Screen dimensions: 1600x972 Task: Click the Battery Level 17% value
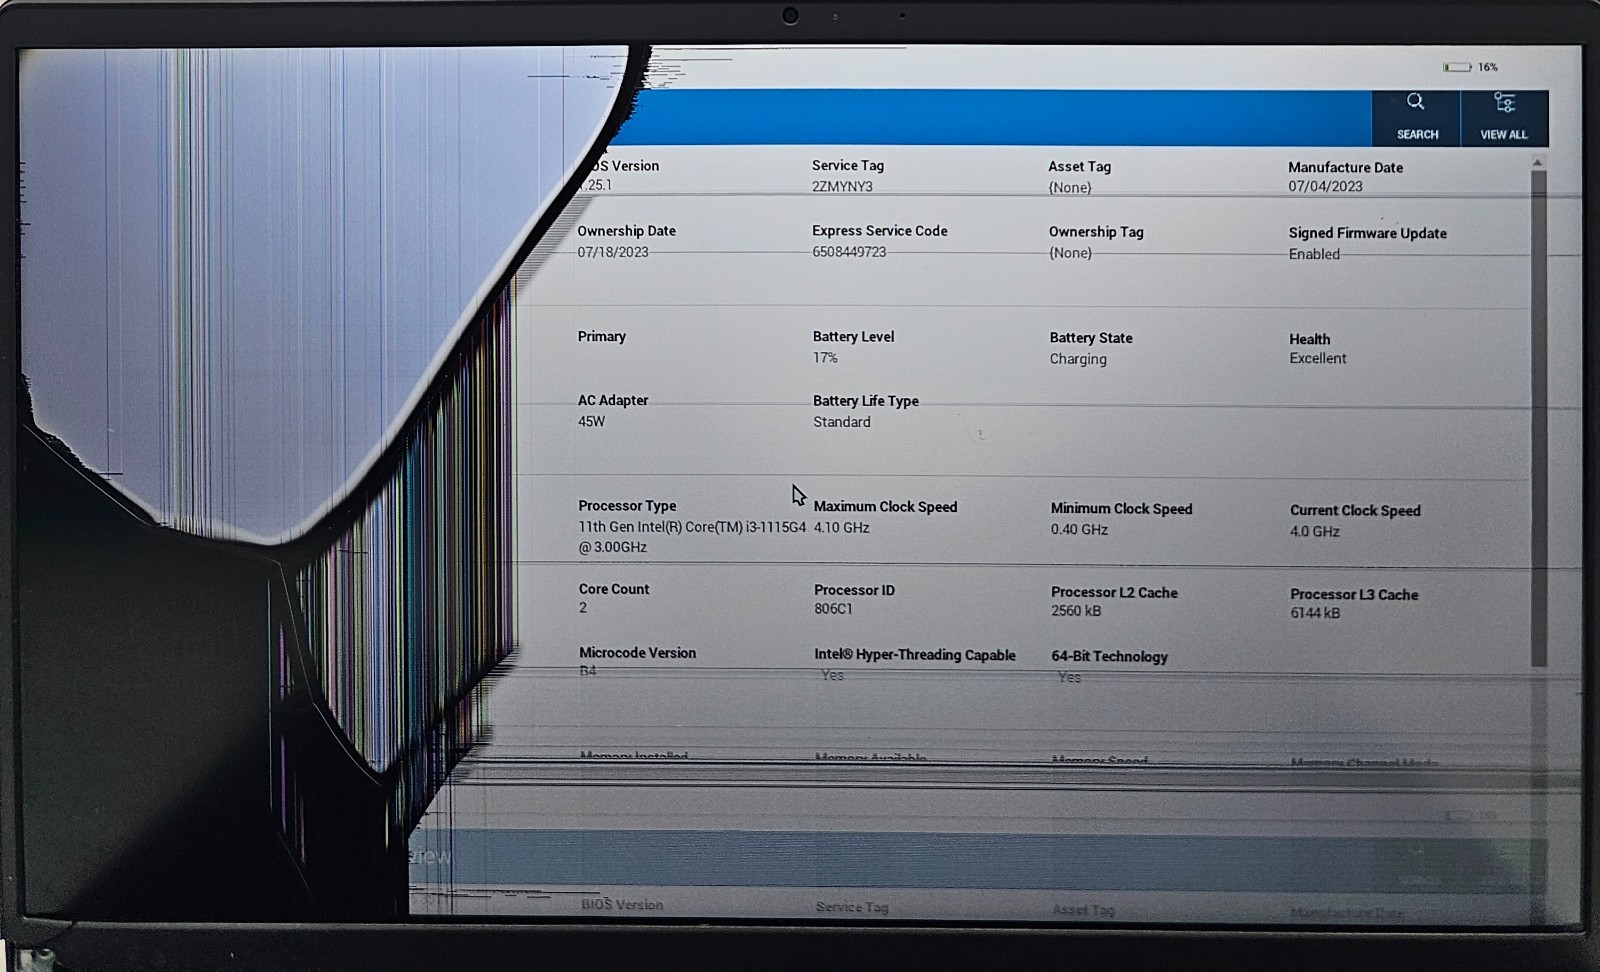tap(825, 357)
